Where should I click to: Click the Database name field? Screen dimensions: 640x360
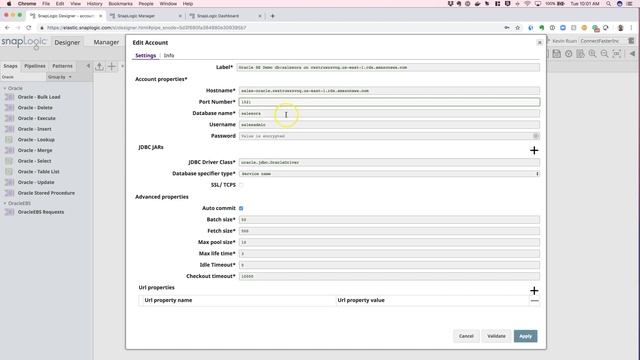click(389, 113)
